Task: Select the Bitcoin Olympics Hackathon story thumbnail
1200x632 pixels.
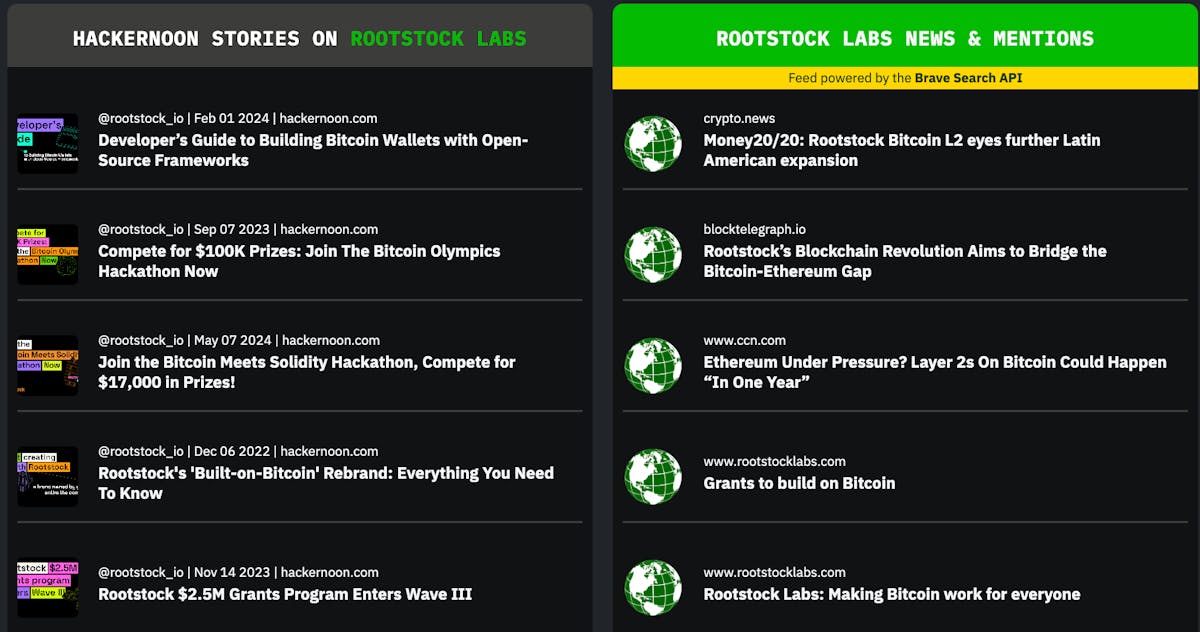Action: (x=47, y=253)
